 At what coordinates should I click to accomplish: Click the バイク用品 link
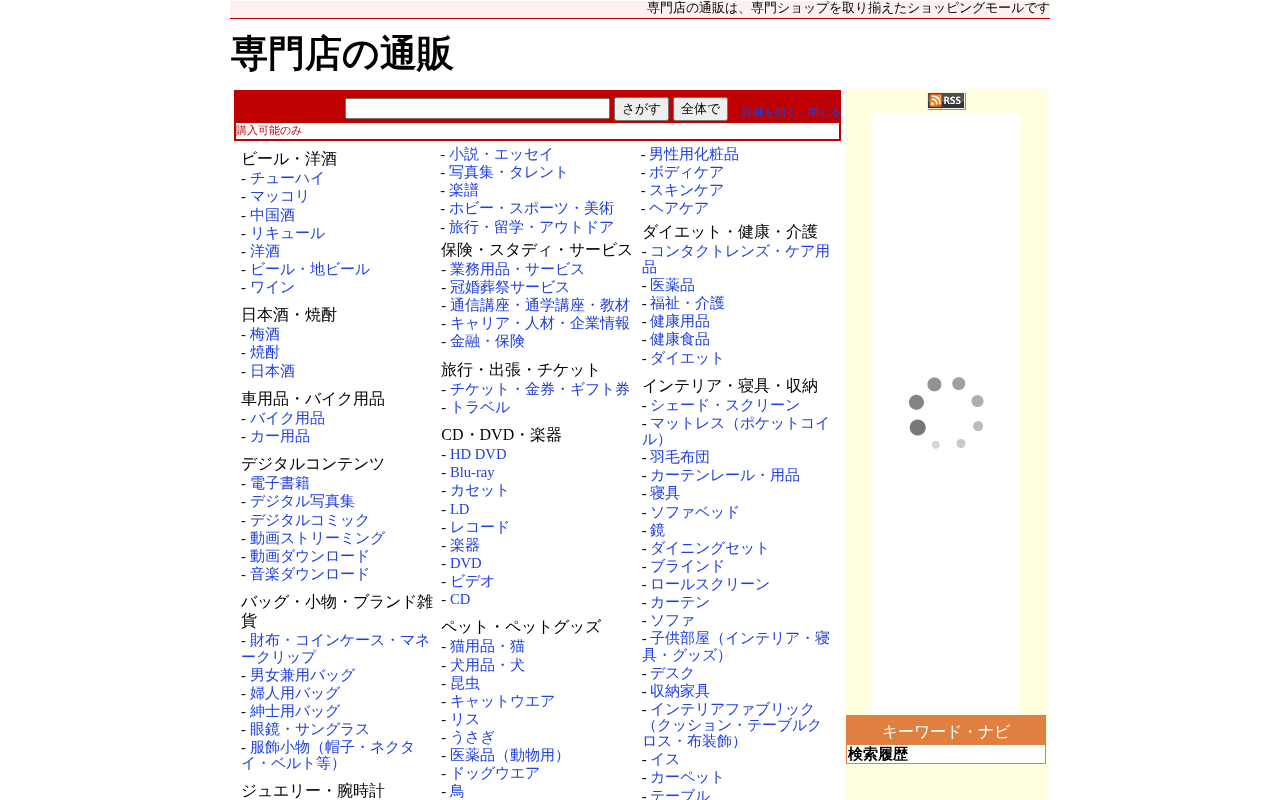(x=287, y=419)
